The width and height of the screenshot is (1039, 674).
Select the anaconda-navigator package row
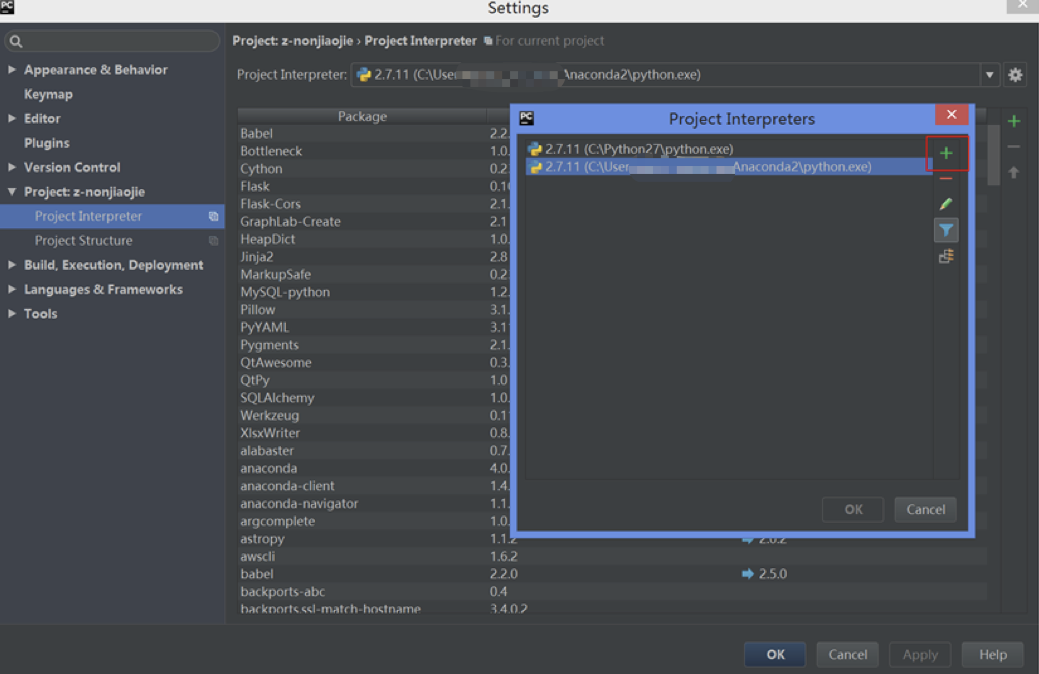click(374, 504)
